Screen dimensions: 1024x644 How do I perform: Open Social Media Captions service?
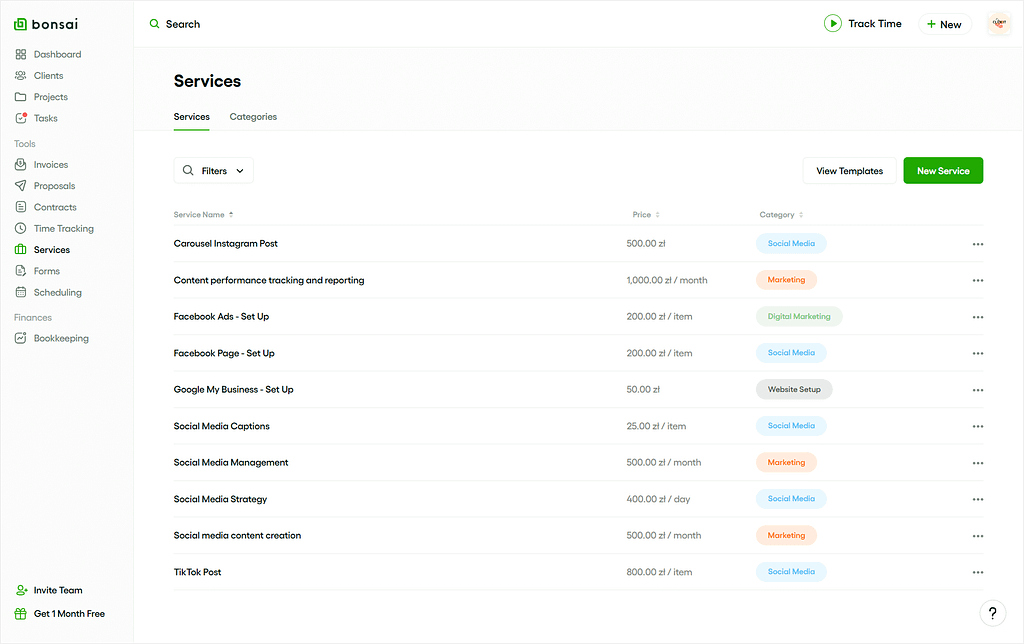coord(221,426)
